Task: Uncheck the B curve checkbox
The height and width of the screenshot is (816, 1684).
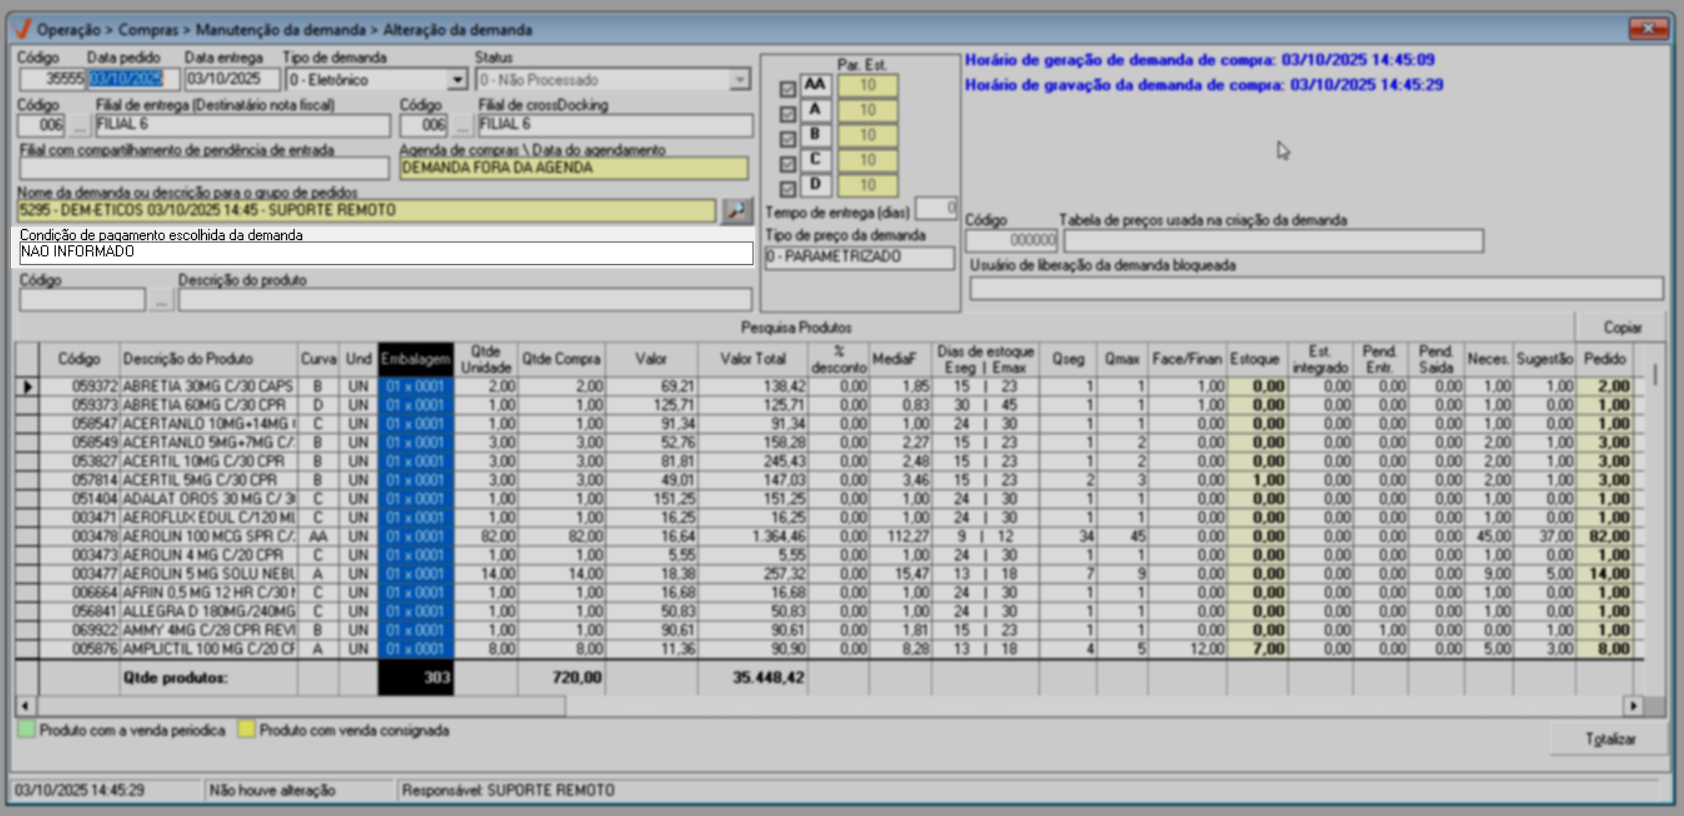Action: point(787,139)
